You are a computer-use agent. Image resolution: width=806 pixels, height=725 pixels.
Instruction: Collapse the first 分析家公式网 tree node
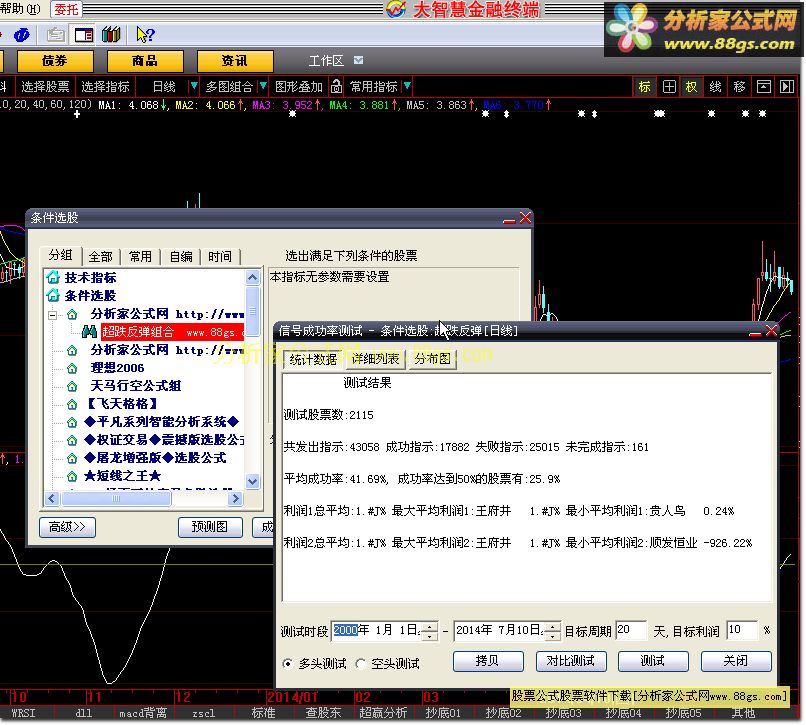[x=52, y=315]
